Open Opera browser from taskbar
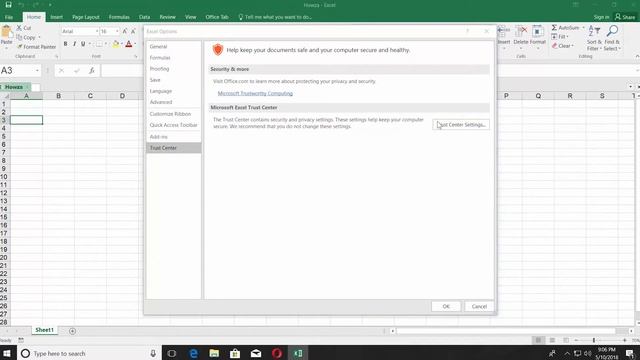This screenshot has width=640, height=360. coord(277,353)
